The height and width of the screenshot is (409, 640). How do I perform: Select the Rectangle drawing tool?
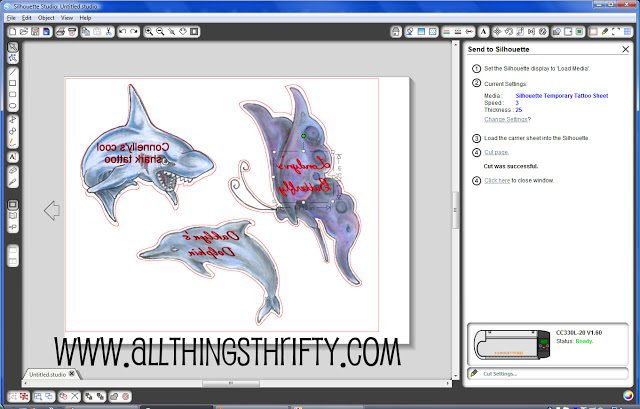click(x=13, y=83)
